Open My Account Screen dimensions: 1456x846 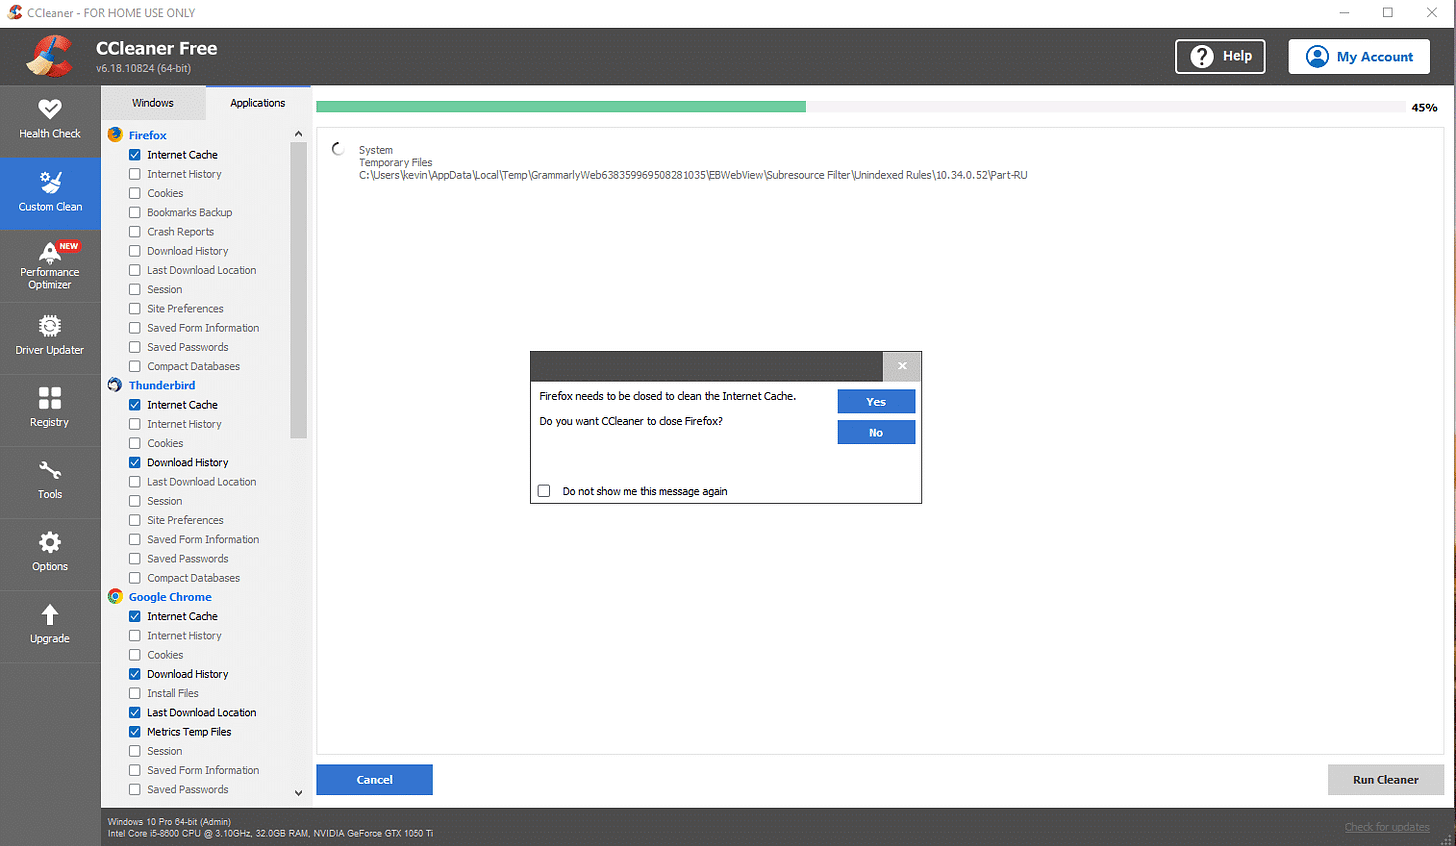1359,57
